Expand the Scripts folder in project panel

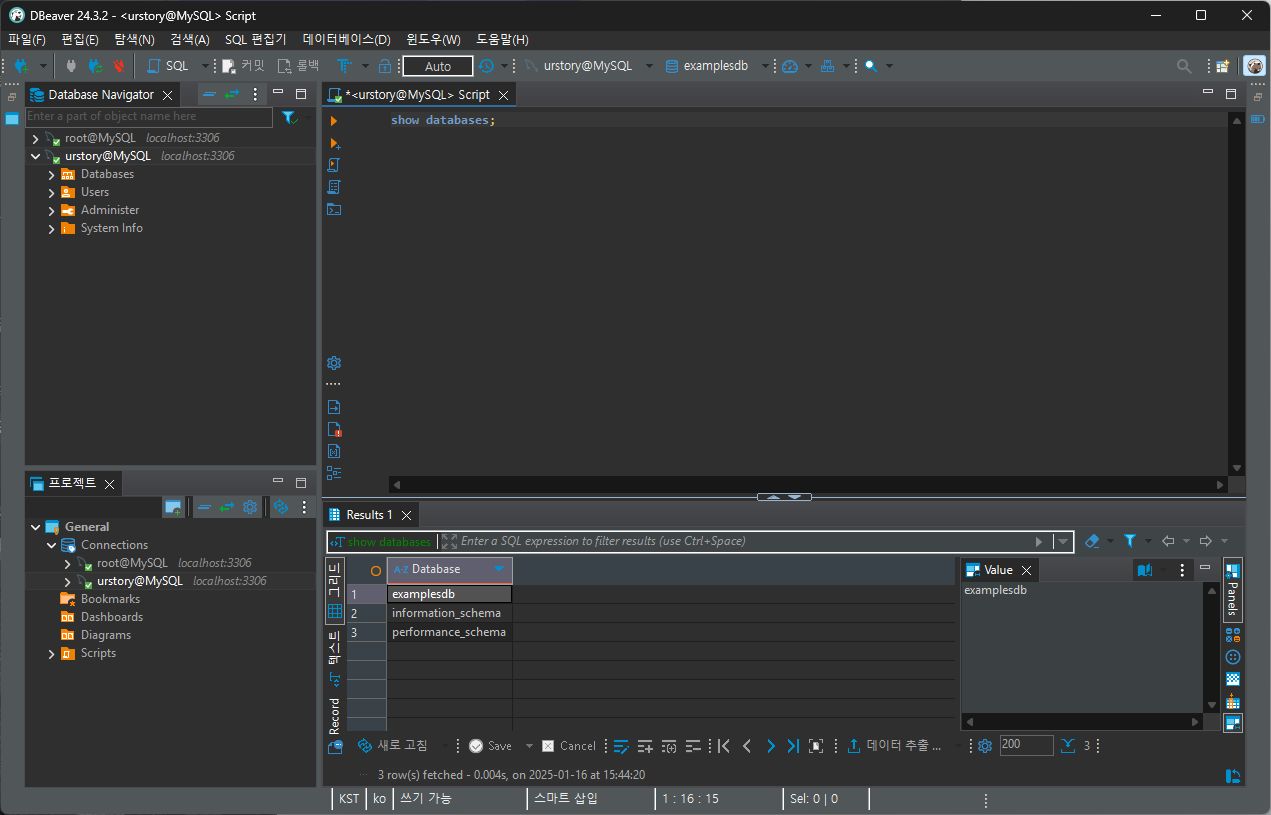[52, 653]
